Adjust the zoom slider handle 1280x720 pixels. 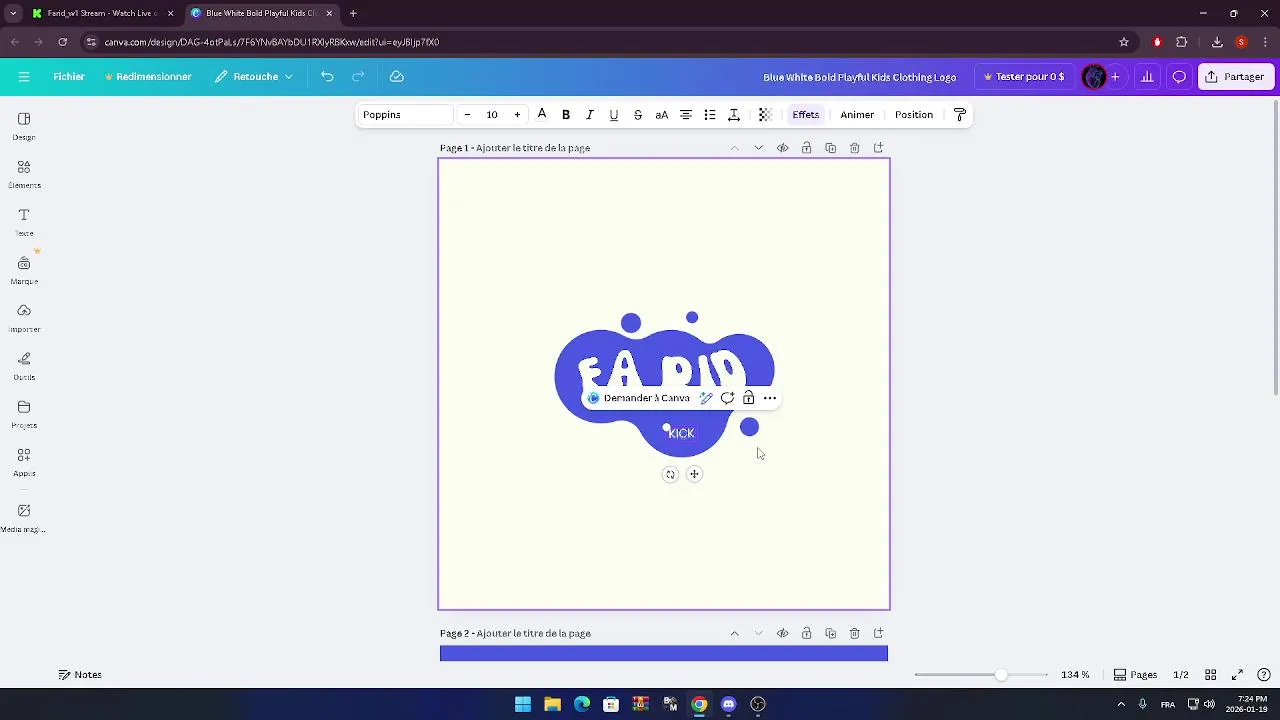(x=1001, y=675)
